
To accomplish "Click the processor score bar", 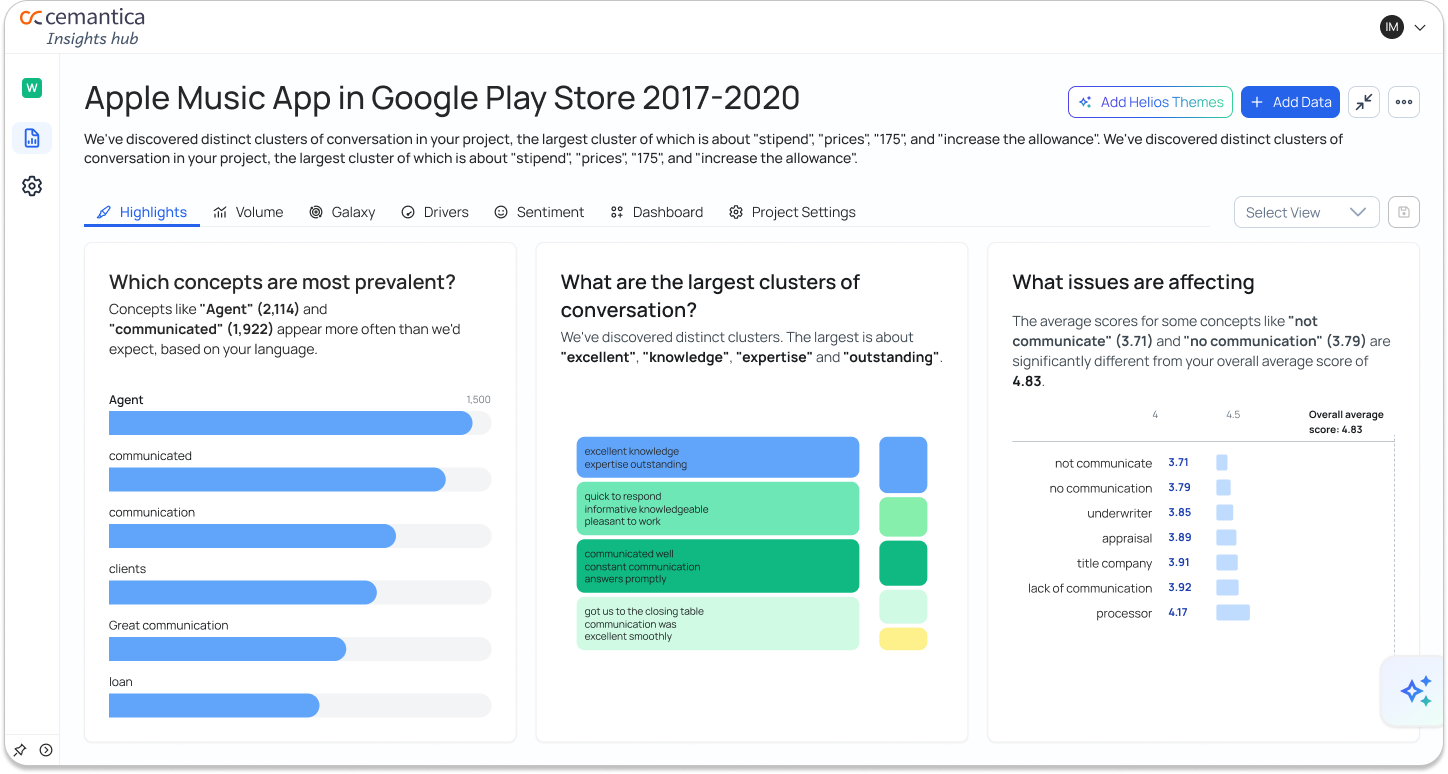I will (1233, 613).
